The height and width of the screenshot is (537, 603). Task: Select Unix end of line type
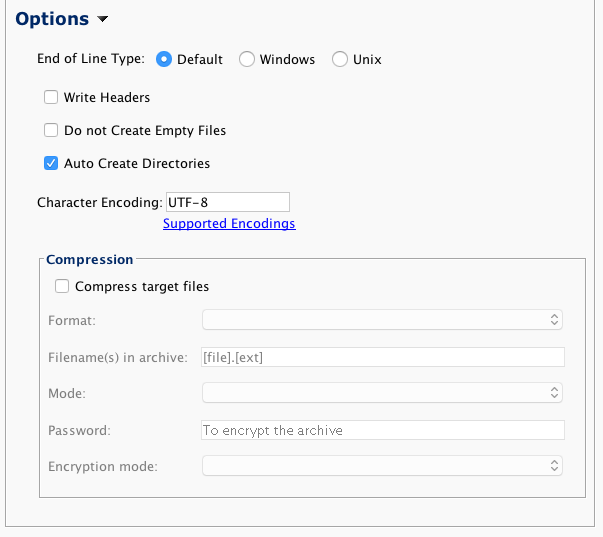[340, 60]
